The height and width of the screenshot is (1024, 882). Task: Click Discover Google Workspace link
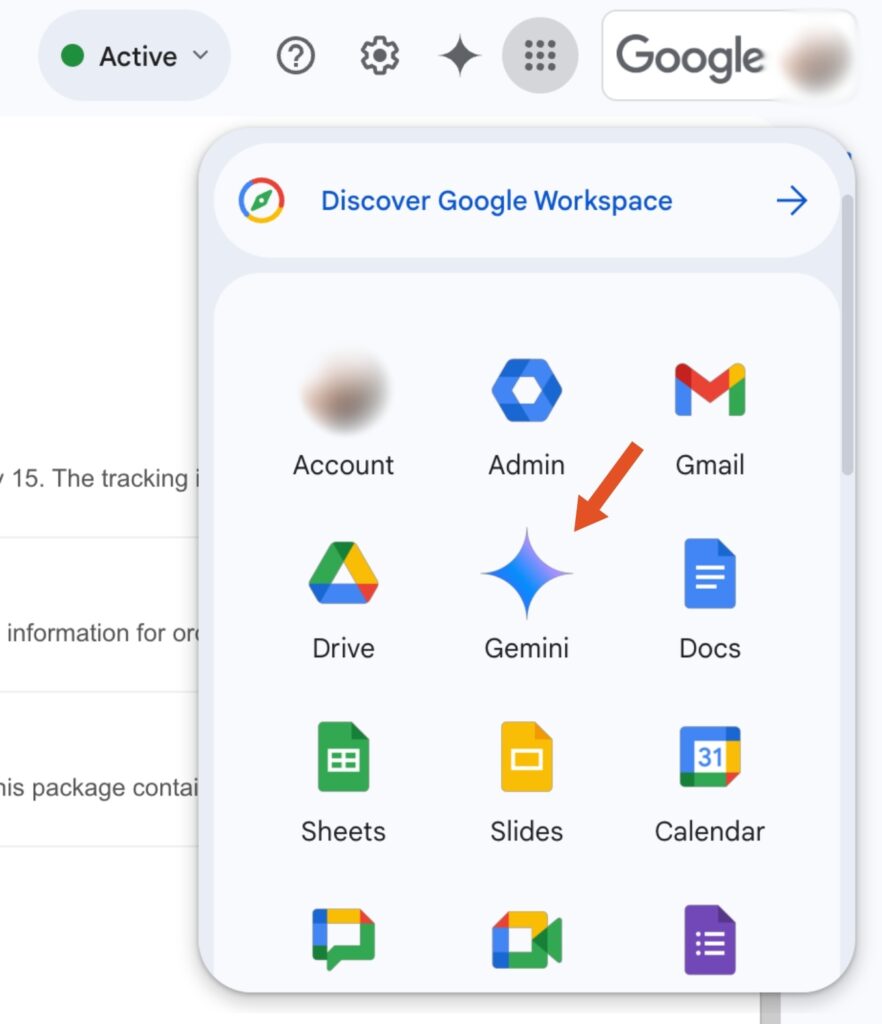coord(496,200)
